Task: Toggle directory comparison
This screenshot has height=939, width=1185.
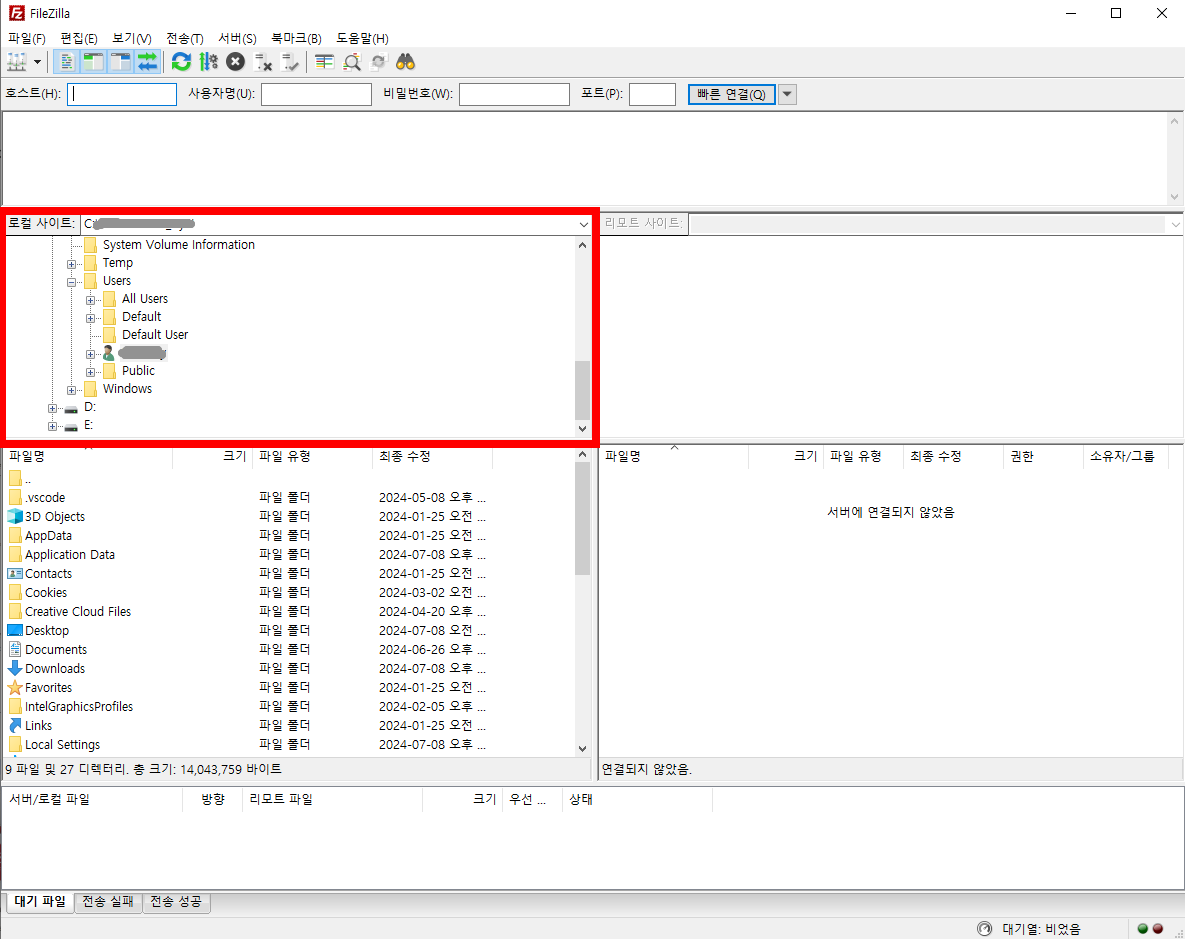Action: pos(352,62)
